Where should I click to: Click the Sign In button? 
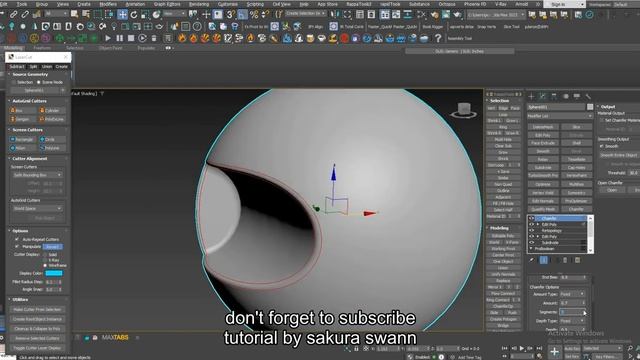coord(559,4)
